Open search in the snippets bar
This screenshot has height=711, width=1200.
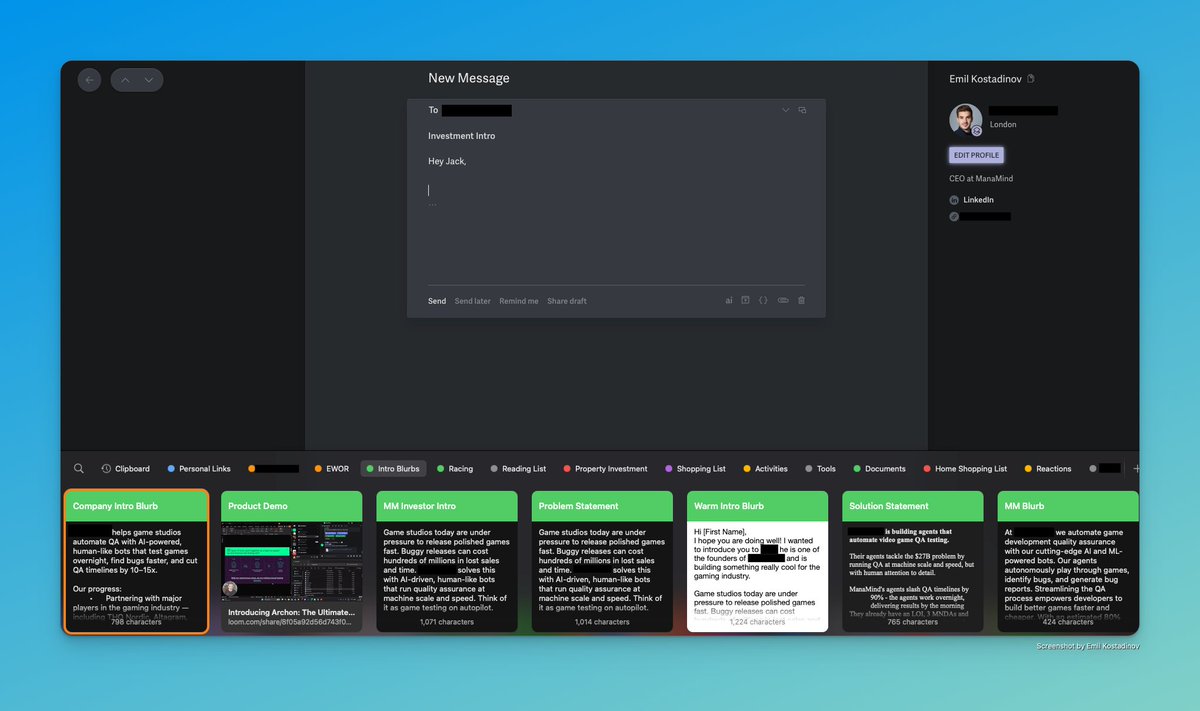click(79, 468)
